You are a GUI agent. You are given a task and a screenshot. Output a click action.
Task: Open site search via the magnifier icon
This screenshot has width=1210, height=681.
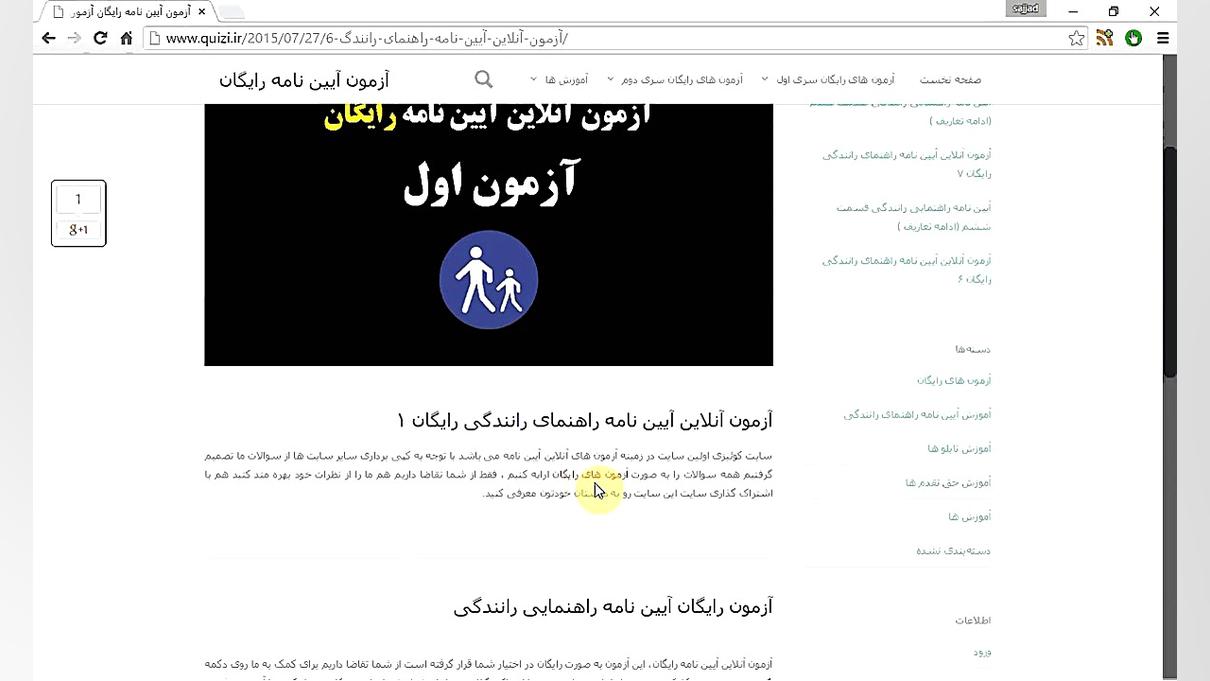pos(483,78)
